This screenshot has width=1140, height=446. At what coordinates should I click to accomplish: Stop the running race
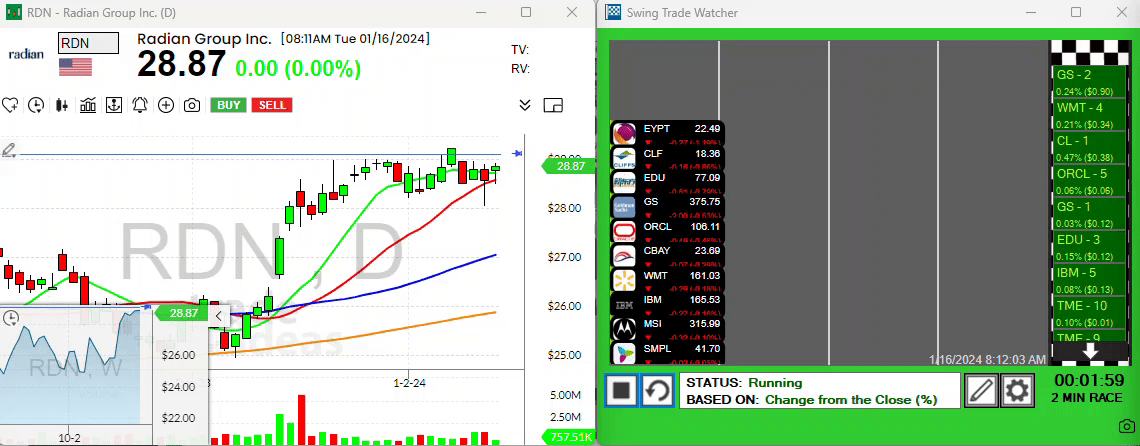[x=621, y=390]
